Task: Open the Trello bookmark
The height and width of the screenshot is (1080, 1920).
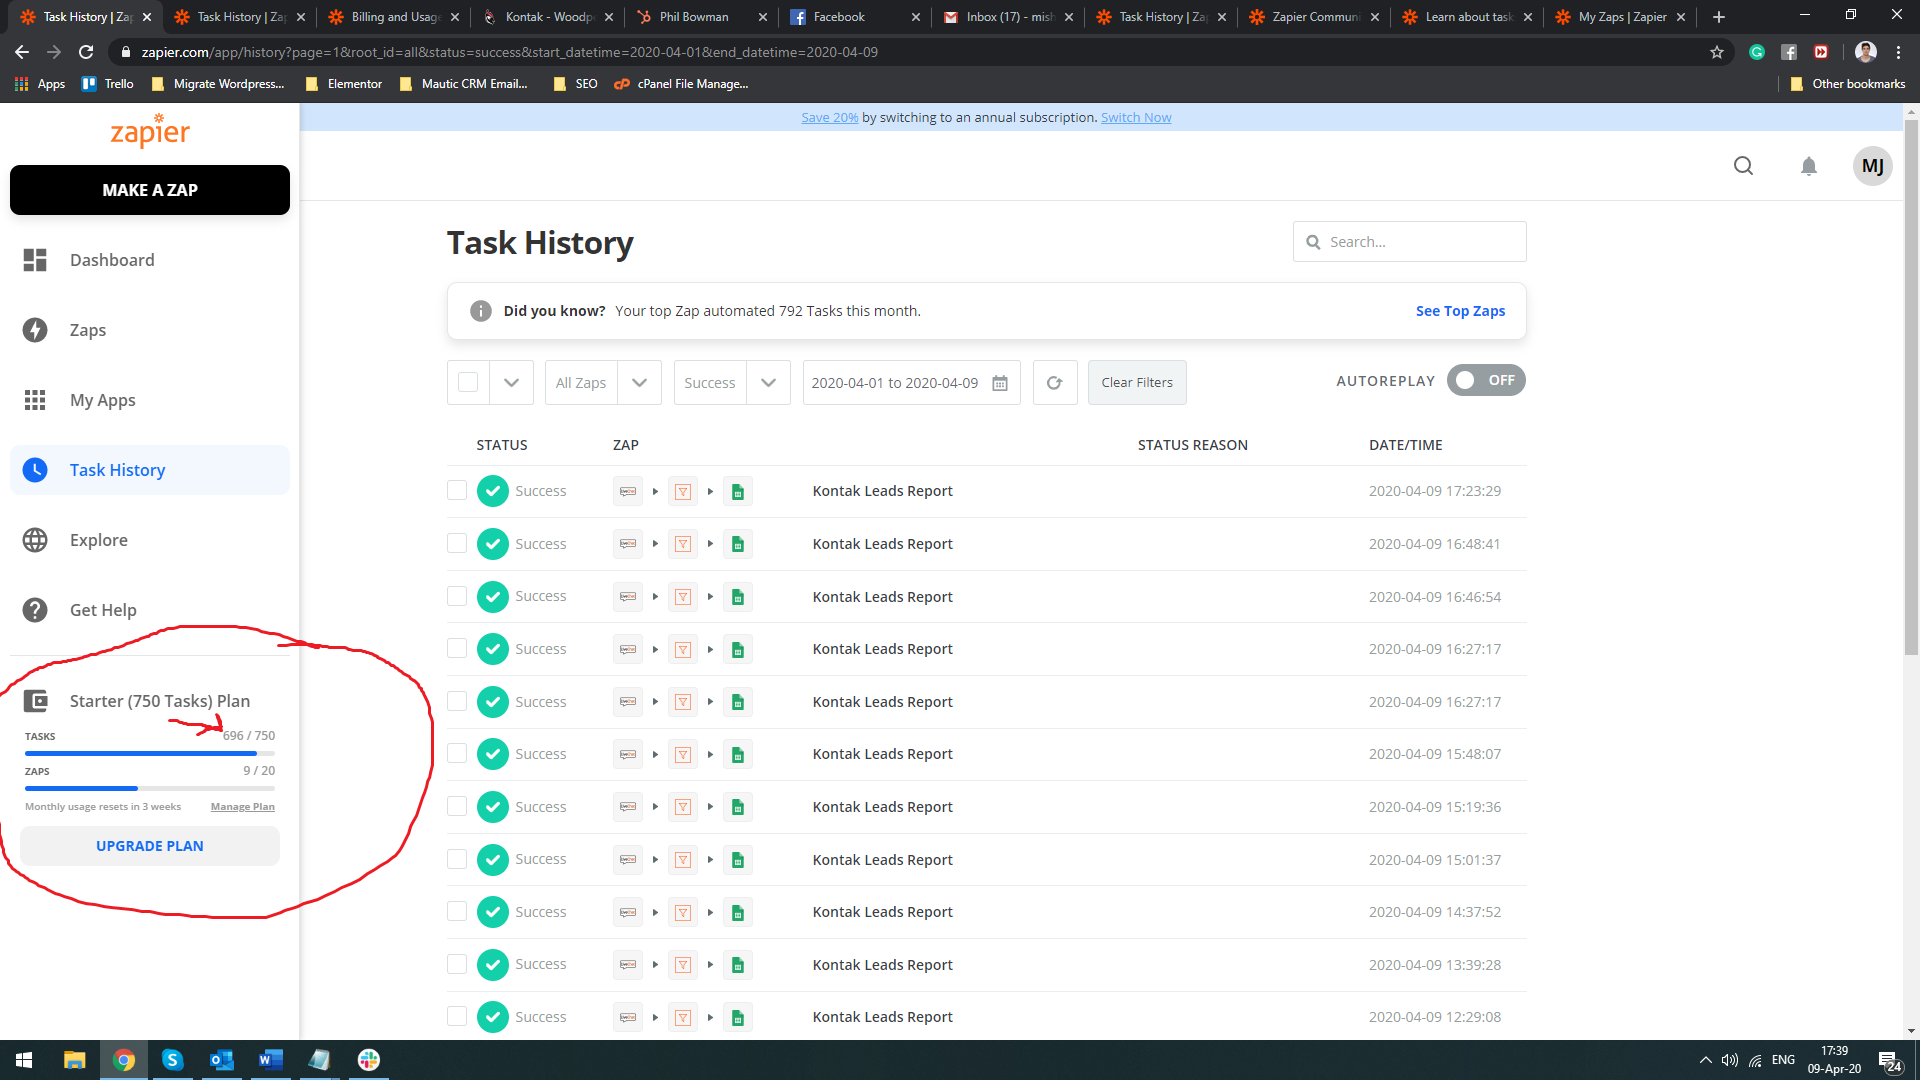Action: (108, 84)
